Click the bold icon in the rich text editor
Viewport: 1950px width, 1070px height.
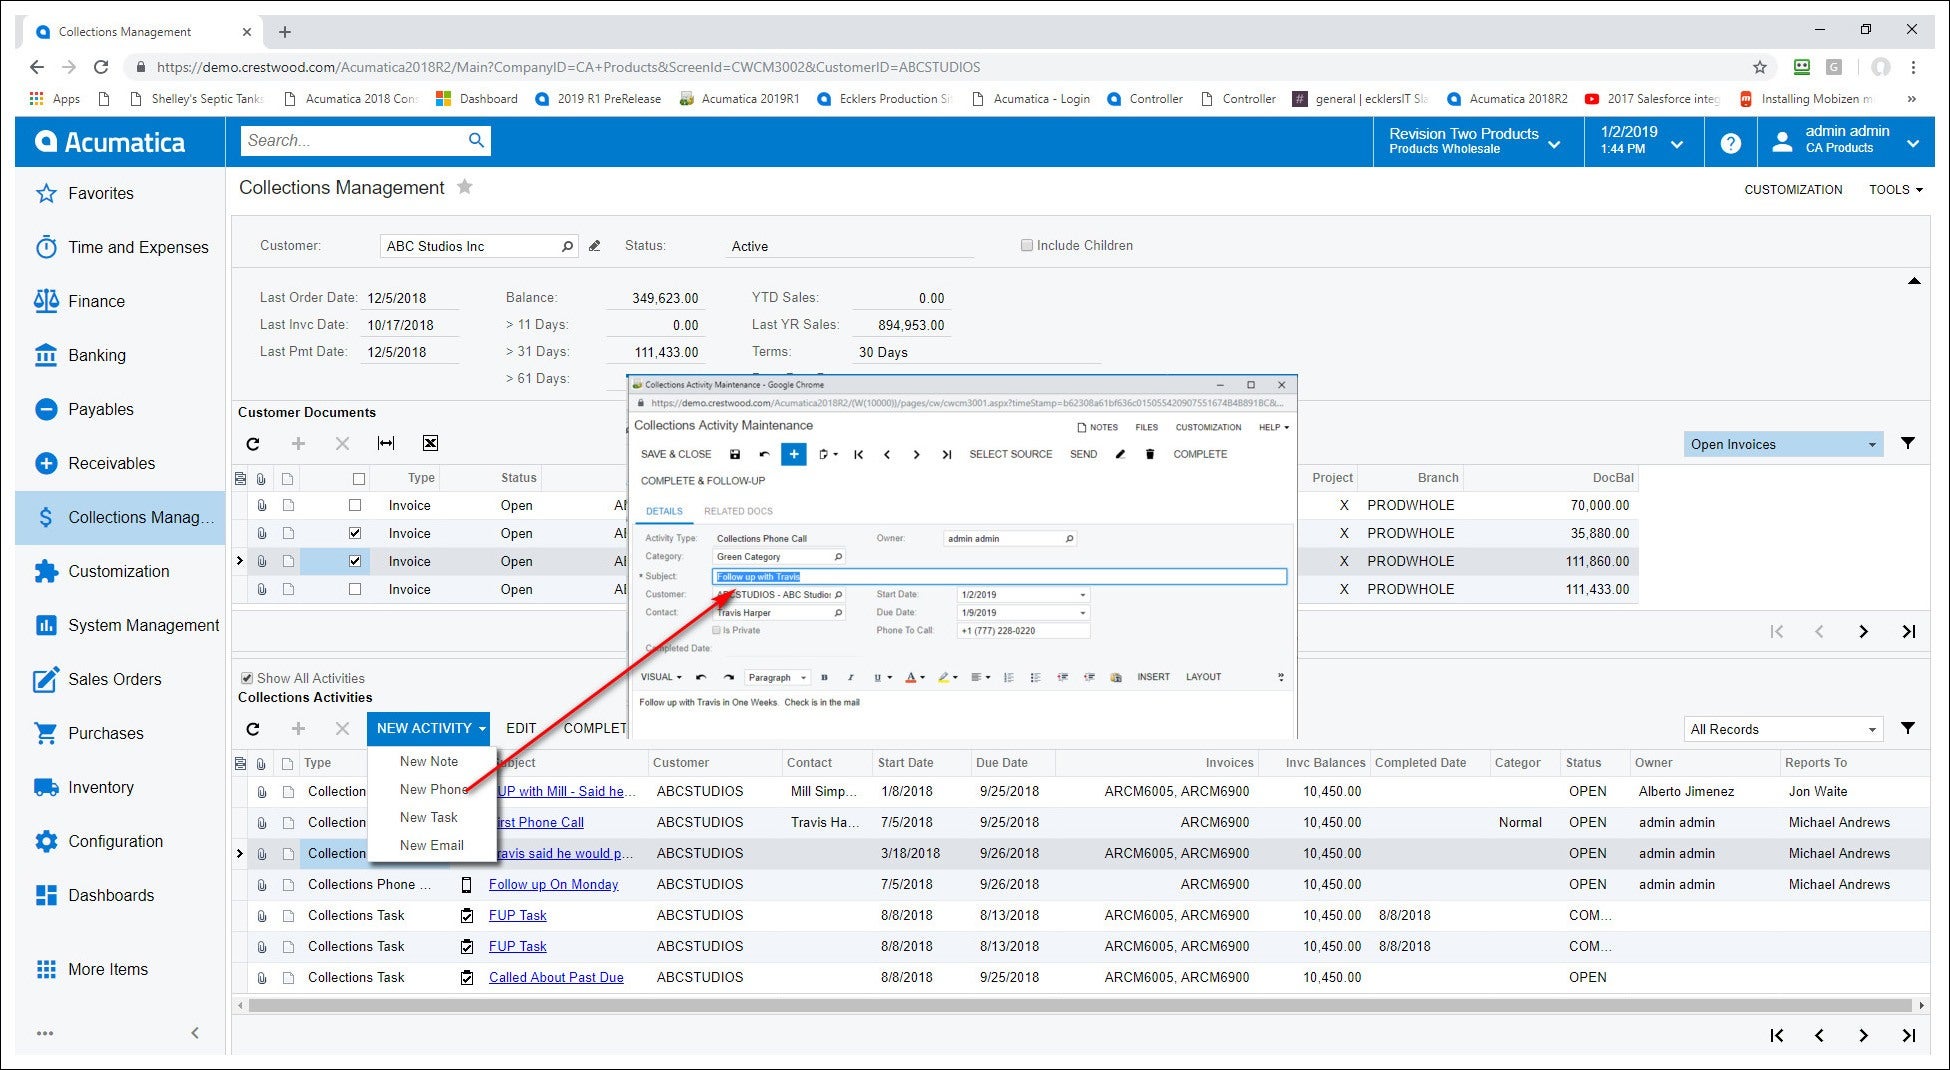(x=824, y=677)
